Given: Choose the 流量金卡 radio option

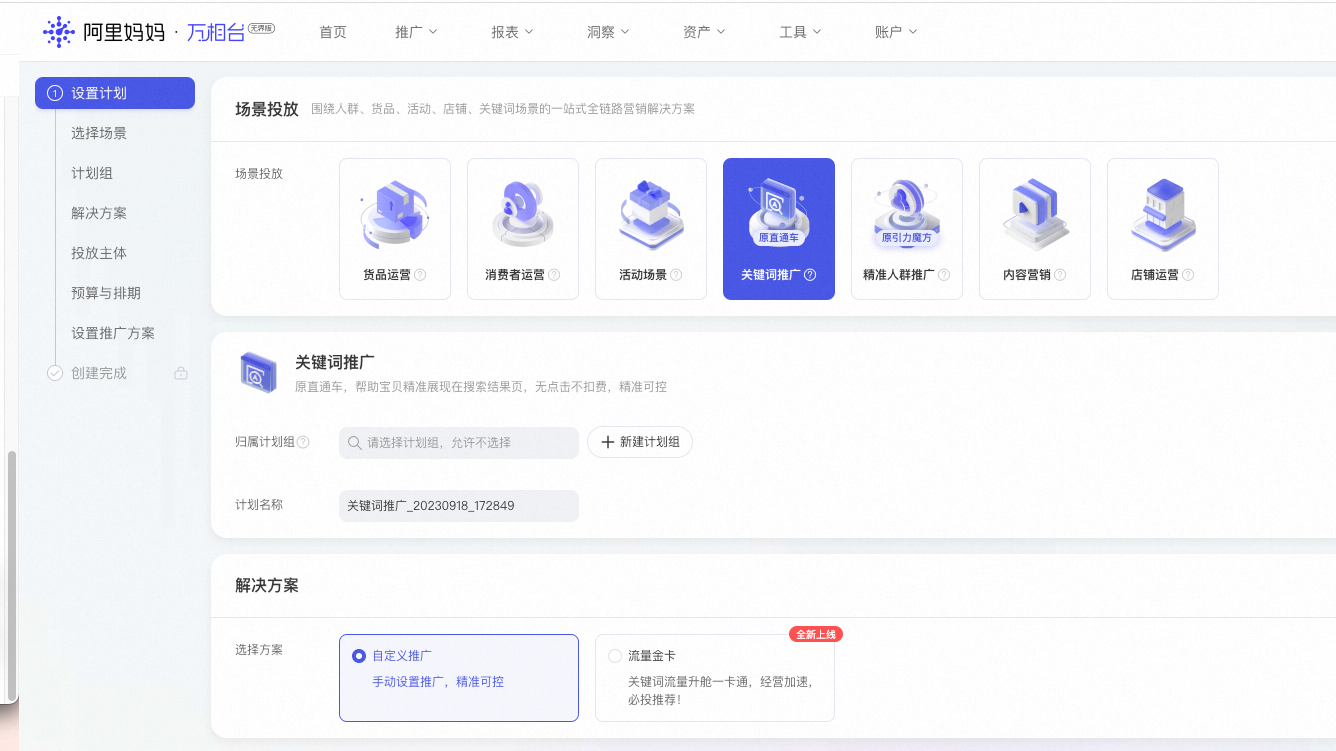Looking at the screenshot, I should (x=615, y=656).
